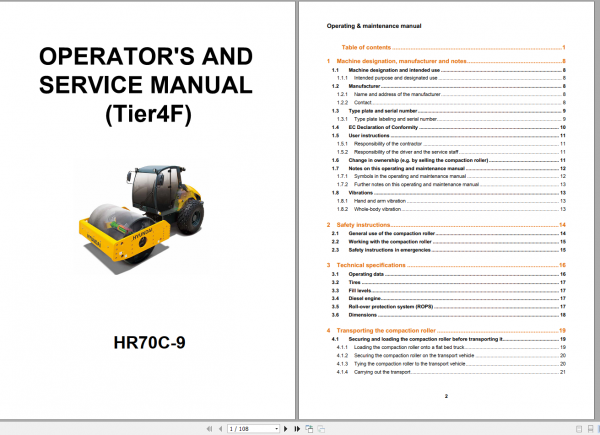The height and width of the screenshot is (435, 600).
Task: Go to 'Working with the compaction roller'
Action: [449, 242]
